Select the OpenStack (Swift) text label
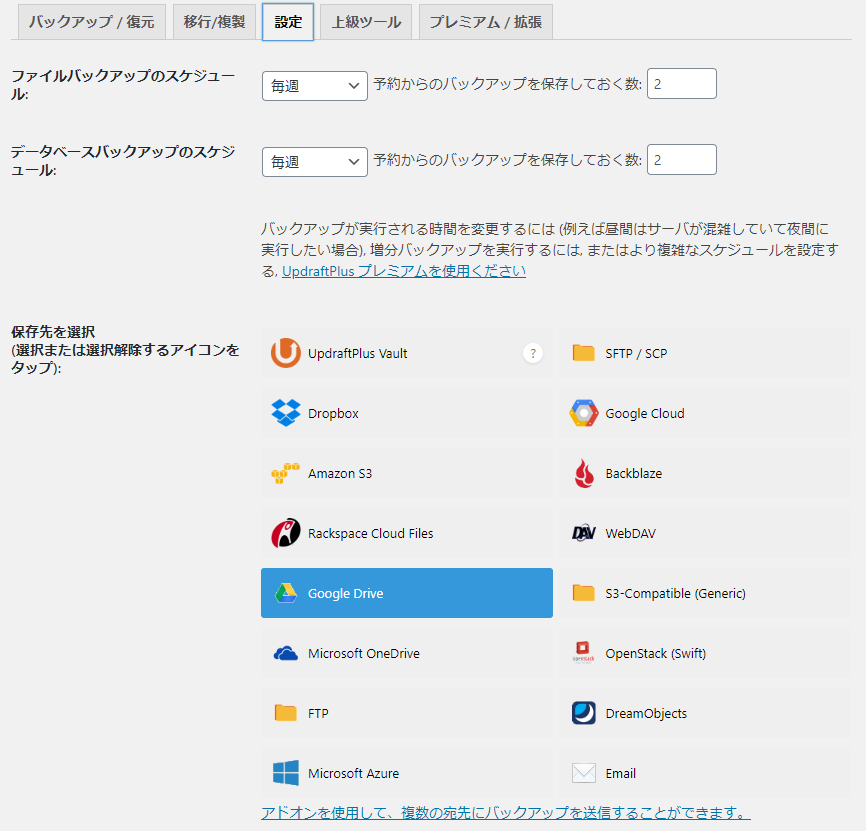 (x=656, y=654)
